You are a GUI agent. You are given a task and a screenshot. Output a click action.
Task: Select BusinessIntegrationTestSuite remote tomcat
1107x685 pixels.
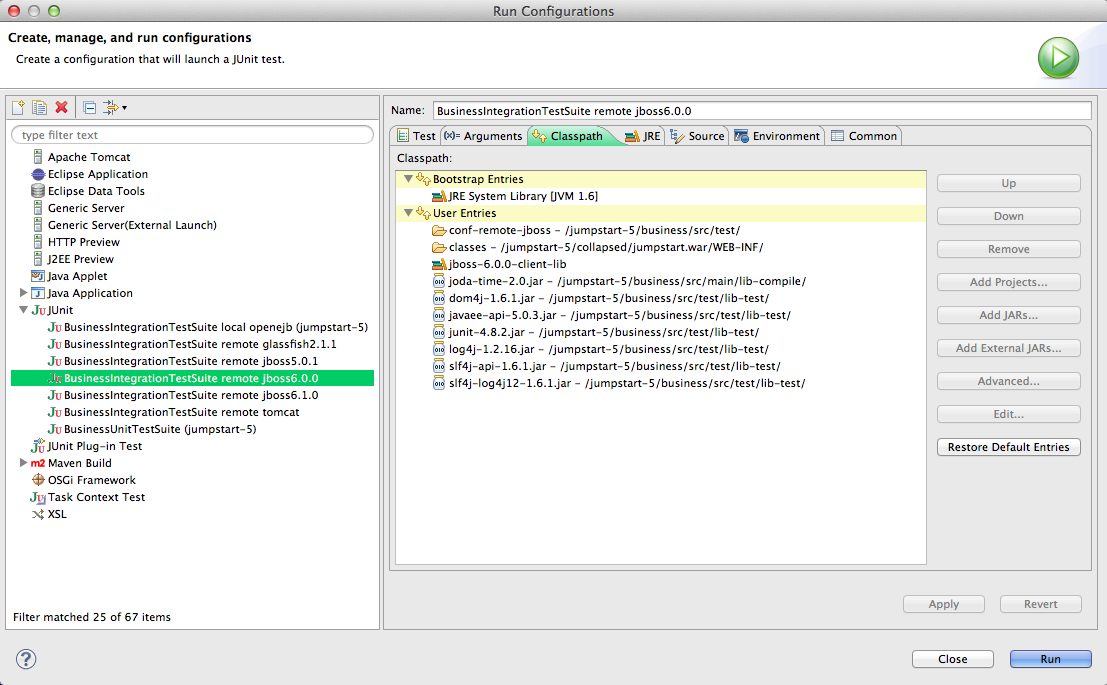(174, 412)
